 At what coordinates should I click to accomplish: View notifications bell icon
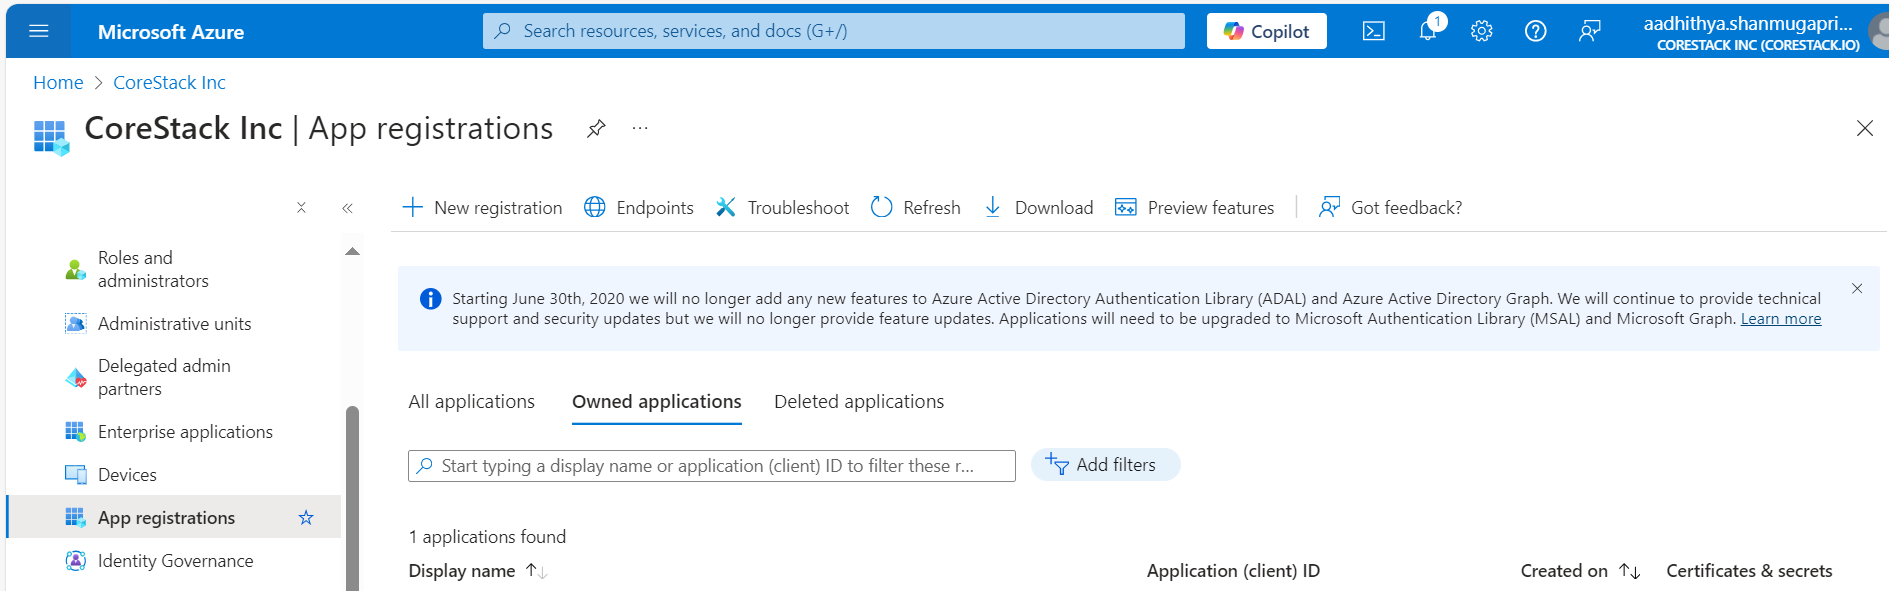click(x=1428, y=31)
